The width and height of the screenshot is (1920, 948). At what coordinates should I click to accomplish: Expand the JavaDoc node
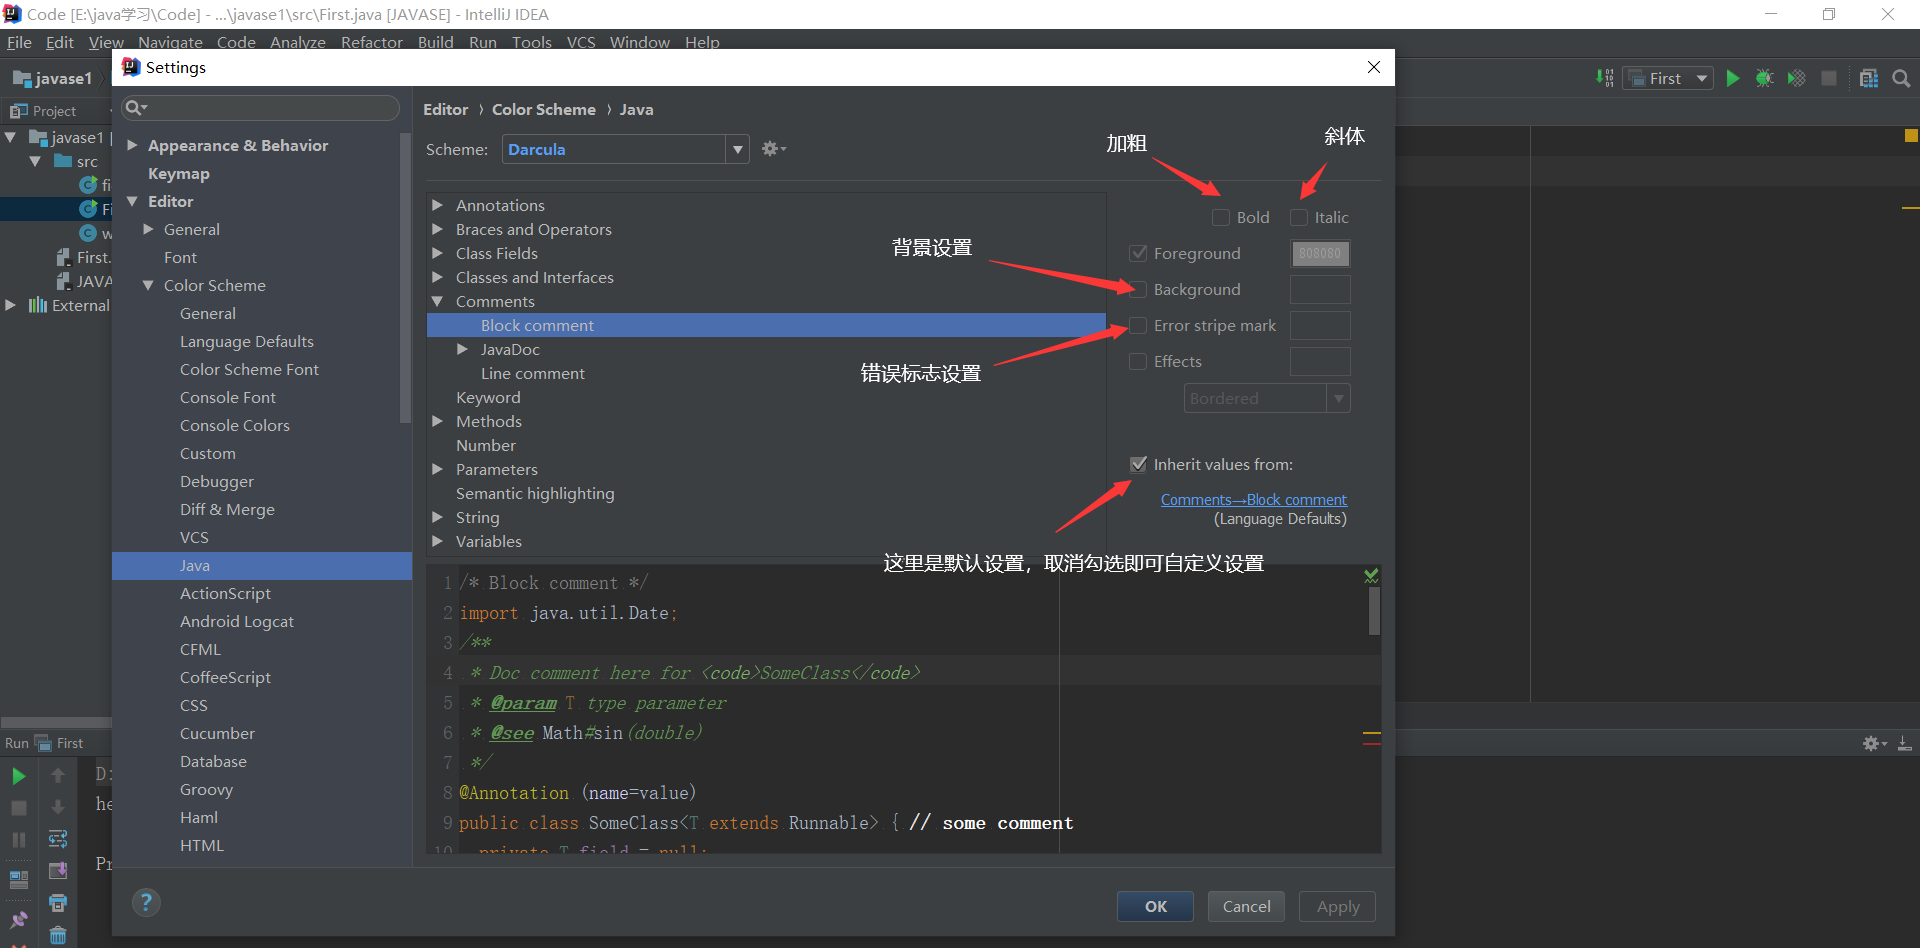pos(462,349)
